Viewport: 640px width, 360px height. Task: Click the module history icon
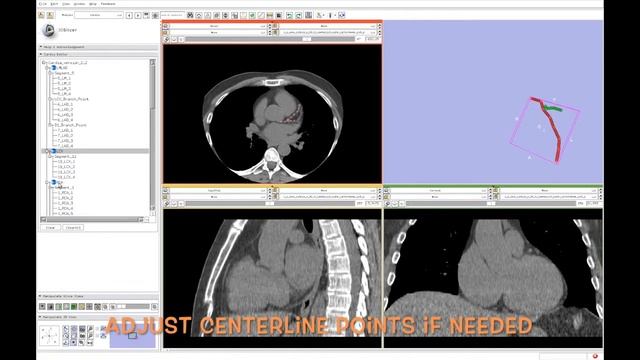click(x=146, y=15)
